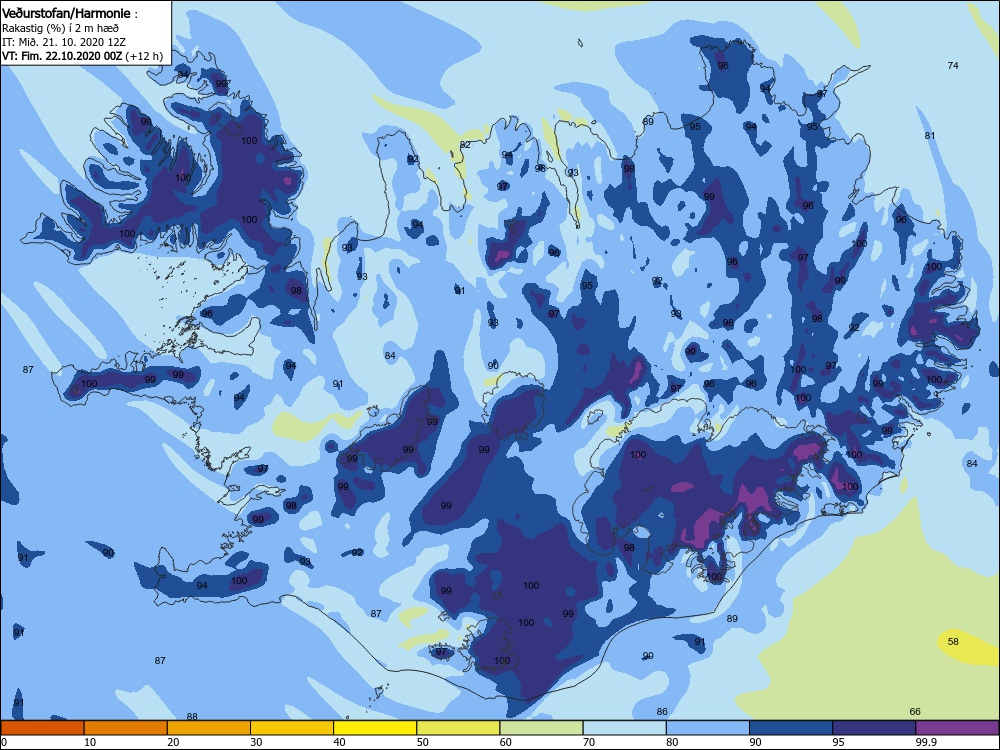
Task: Choose the 70–80 pale blue legend swatch
Action: coord(624,728)
